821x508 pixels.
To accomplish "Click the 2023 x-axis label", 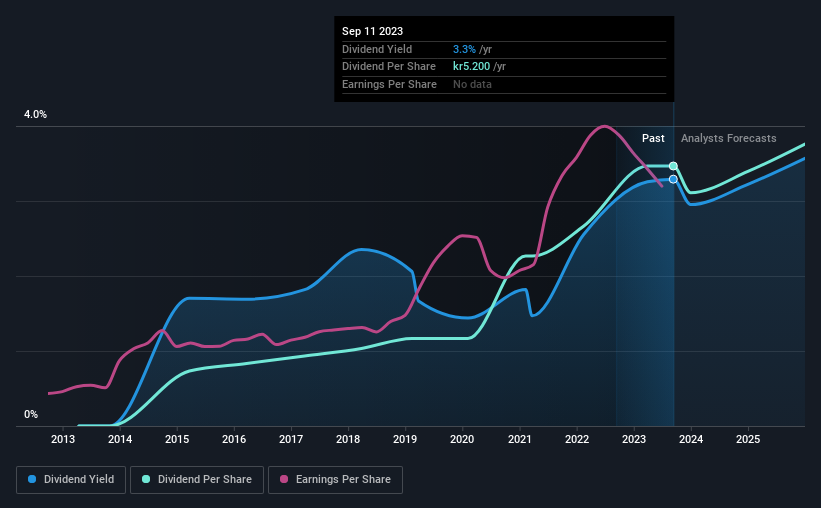I will (634, 439).
